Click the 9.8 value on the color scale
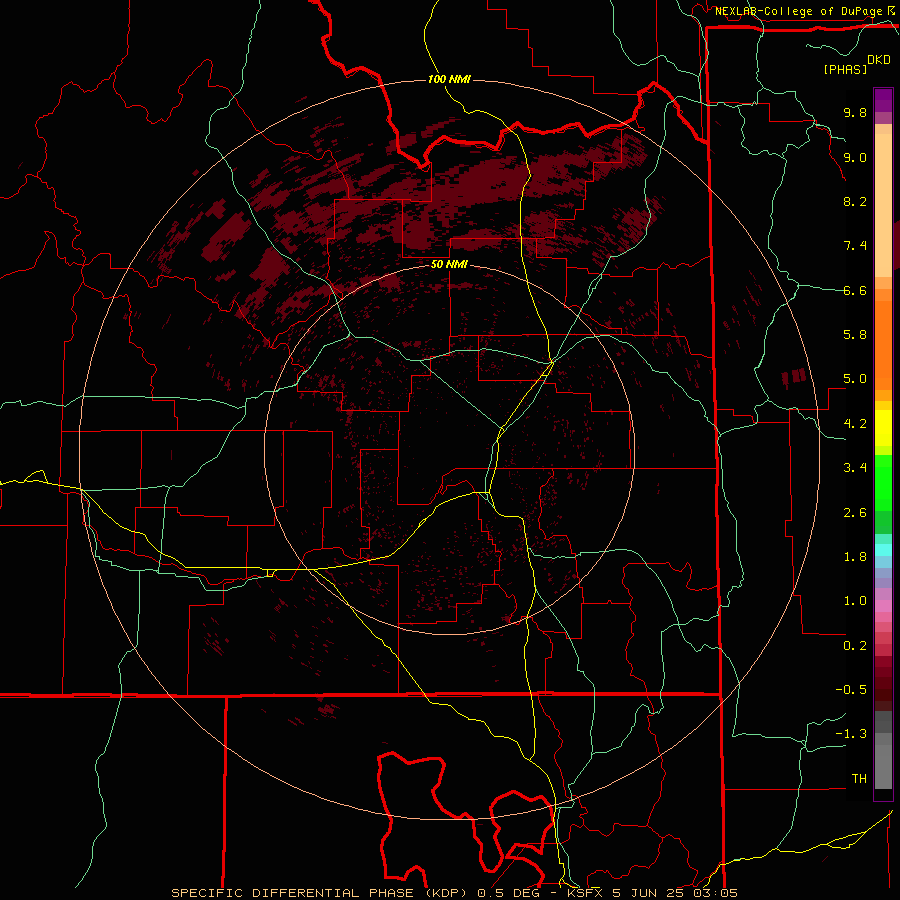This screenshot has width=900, height=900. click(855, 112)
